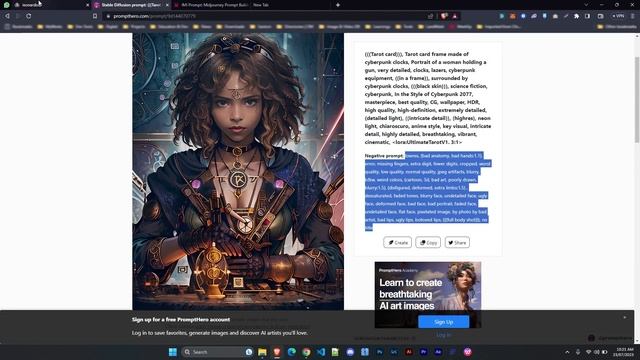Reload the current PromptHero page
The width and height of the screenshot is (640, 360).
(x=29, y=16)
